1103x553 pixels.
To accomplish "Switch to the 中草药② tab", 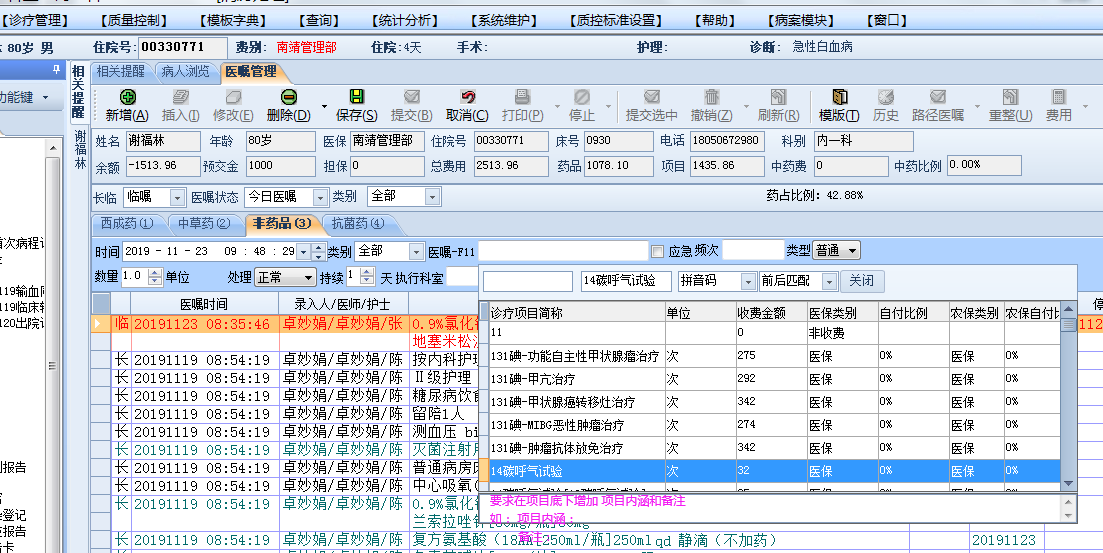I will [204, 224].
